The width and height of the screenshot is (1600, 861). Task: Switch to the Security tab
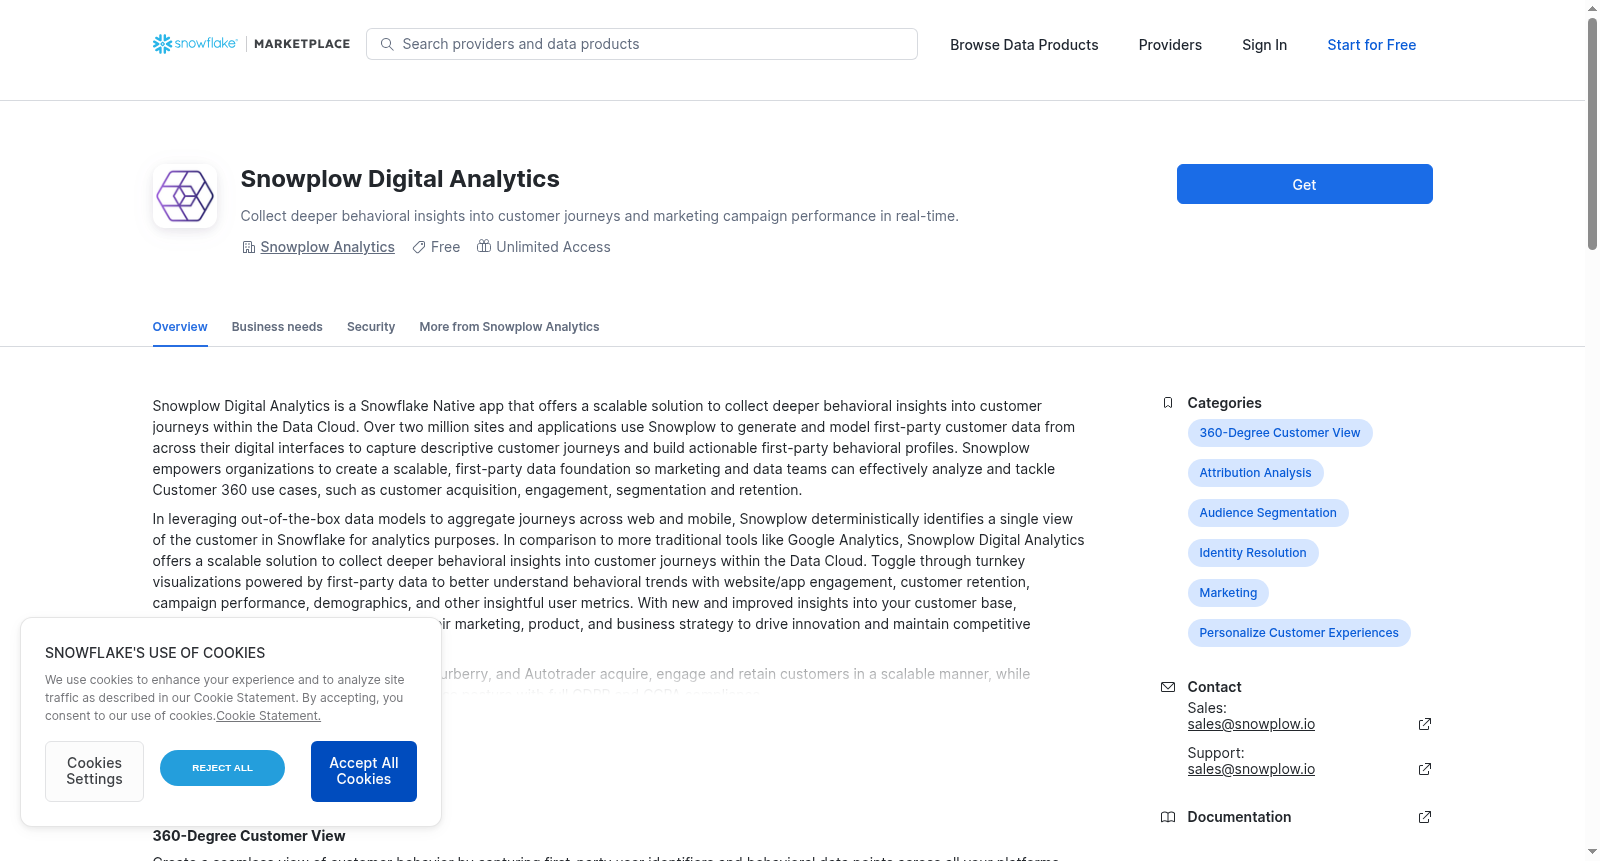(x=371, y=327)
